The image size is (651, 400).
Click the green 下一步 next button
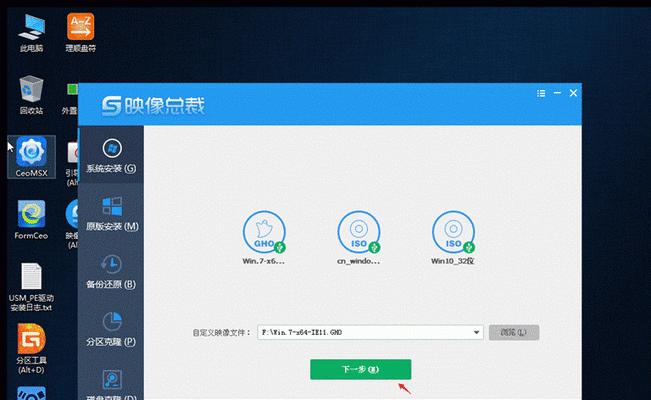(x=360, y=369)
